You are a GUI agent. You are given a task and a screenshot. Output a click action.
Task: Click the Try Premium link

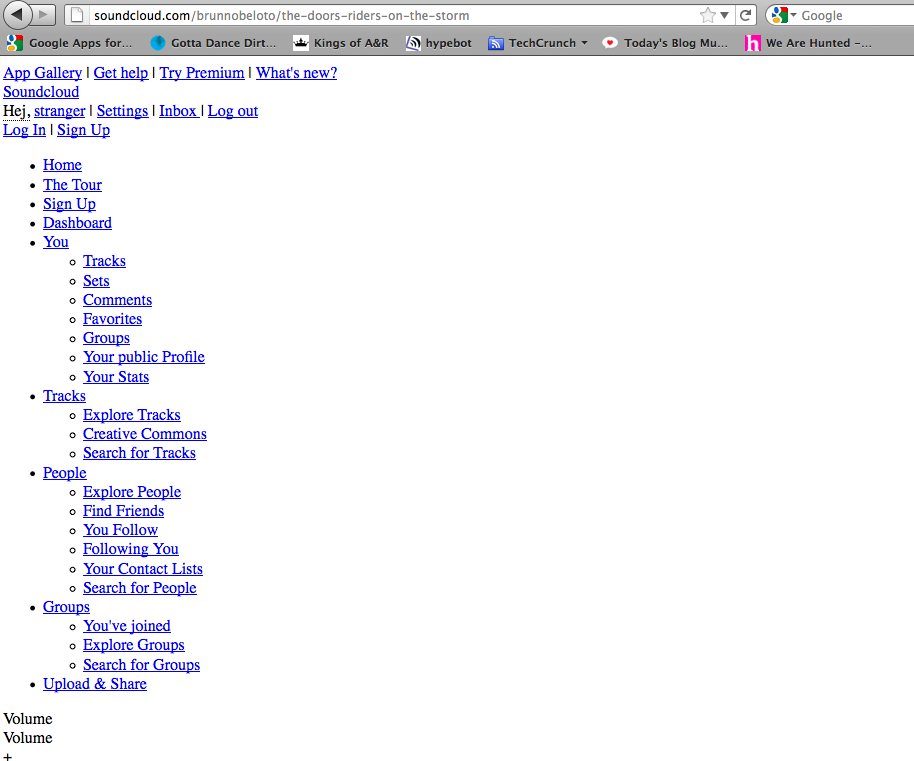(x=202, y=73)
